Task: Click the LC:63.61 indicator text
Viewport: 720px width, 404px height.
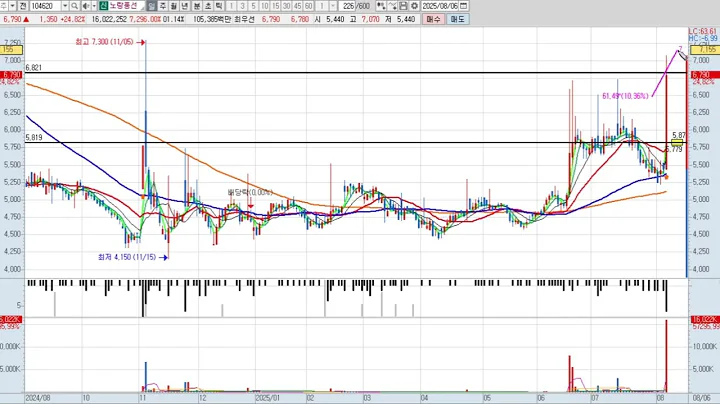Action: [703, 31]
